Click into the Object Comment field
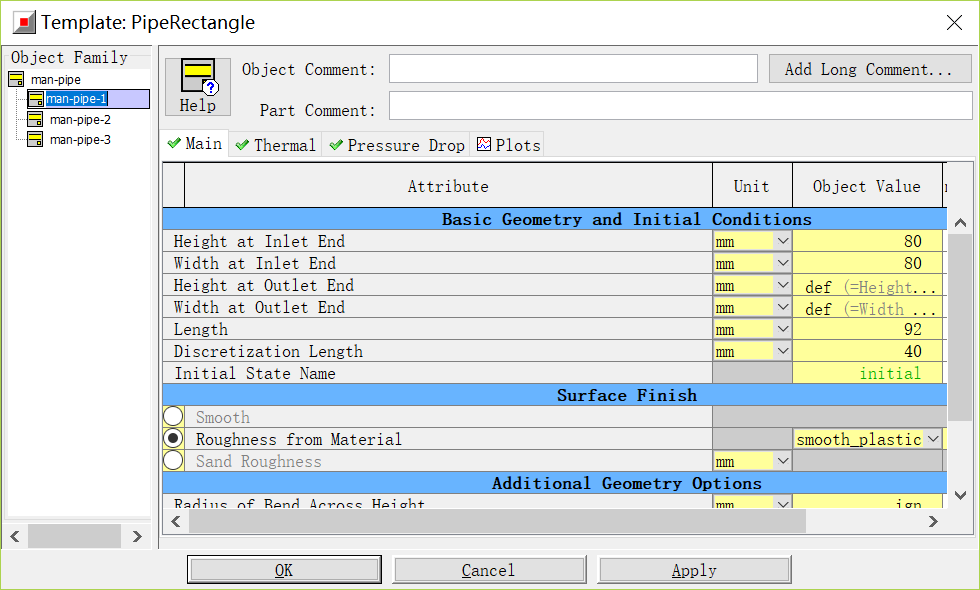The width and height of the screenshot is (980, 590). click(572, 69)
